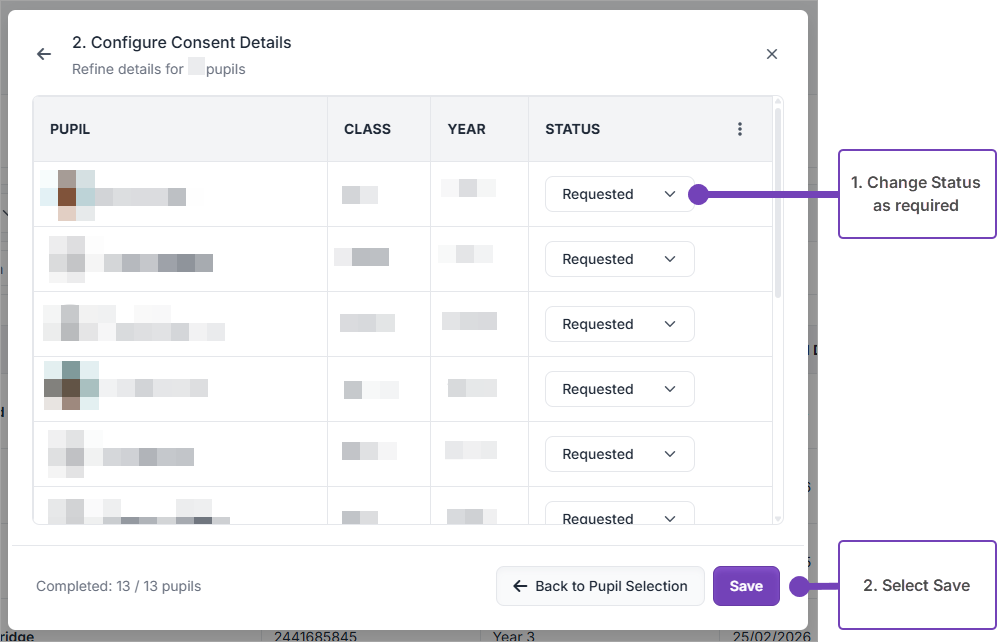The height and width of the screenshot is (642, 999).
Task: Click the table scrollbar down arrow
Action: pyautogui.click(x=778, y=518)
